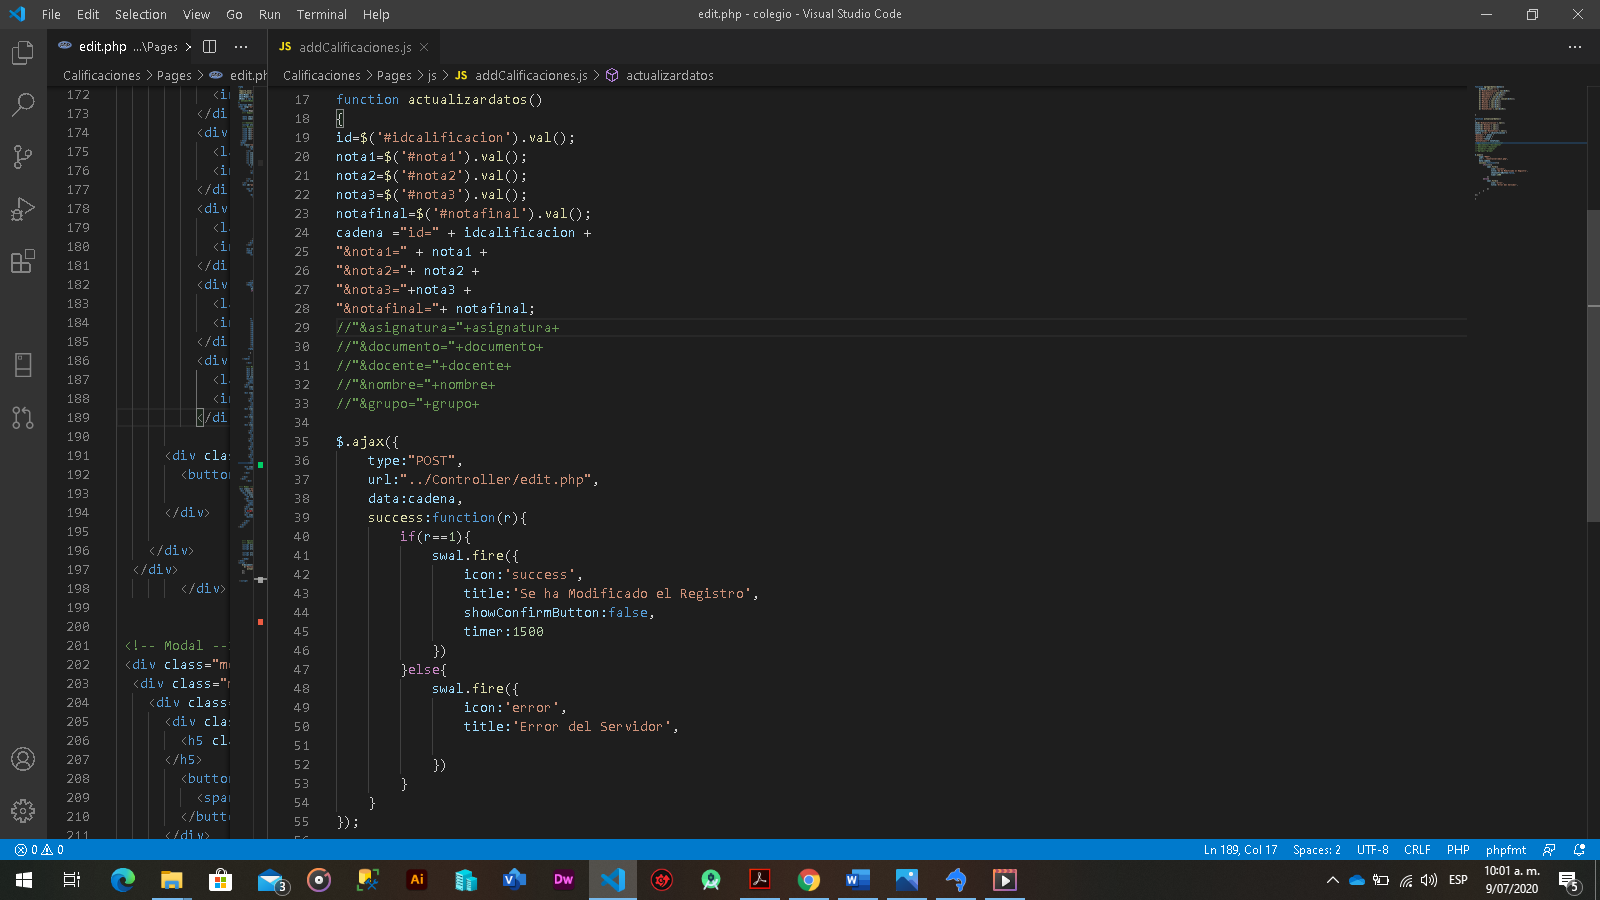
Task: Click Calificaciones breadcrumb in left editor
Action: [x=102, y=75]
